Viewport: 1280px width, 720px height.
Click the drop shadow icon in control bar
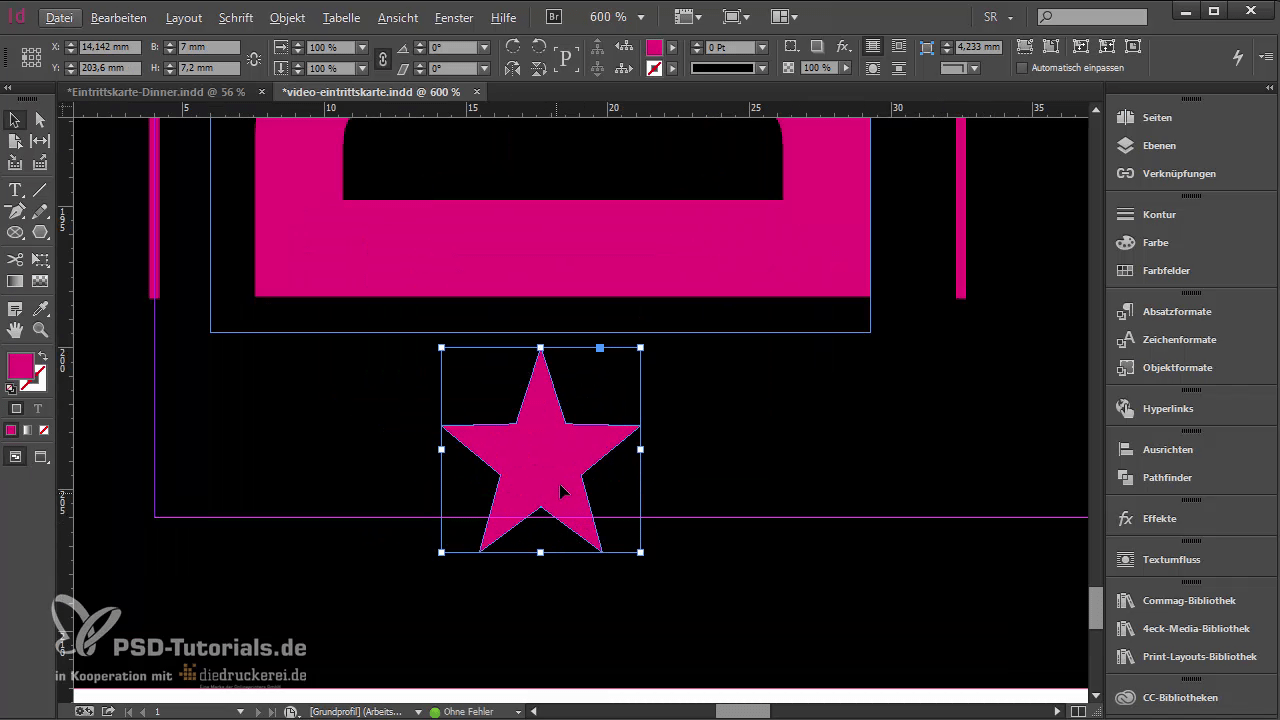click(x=817, y=47)
